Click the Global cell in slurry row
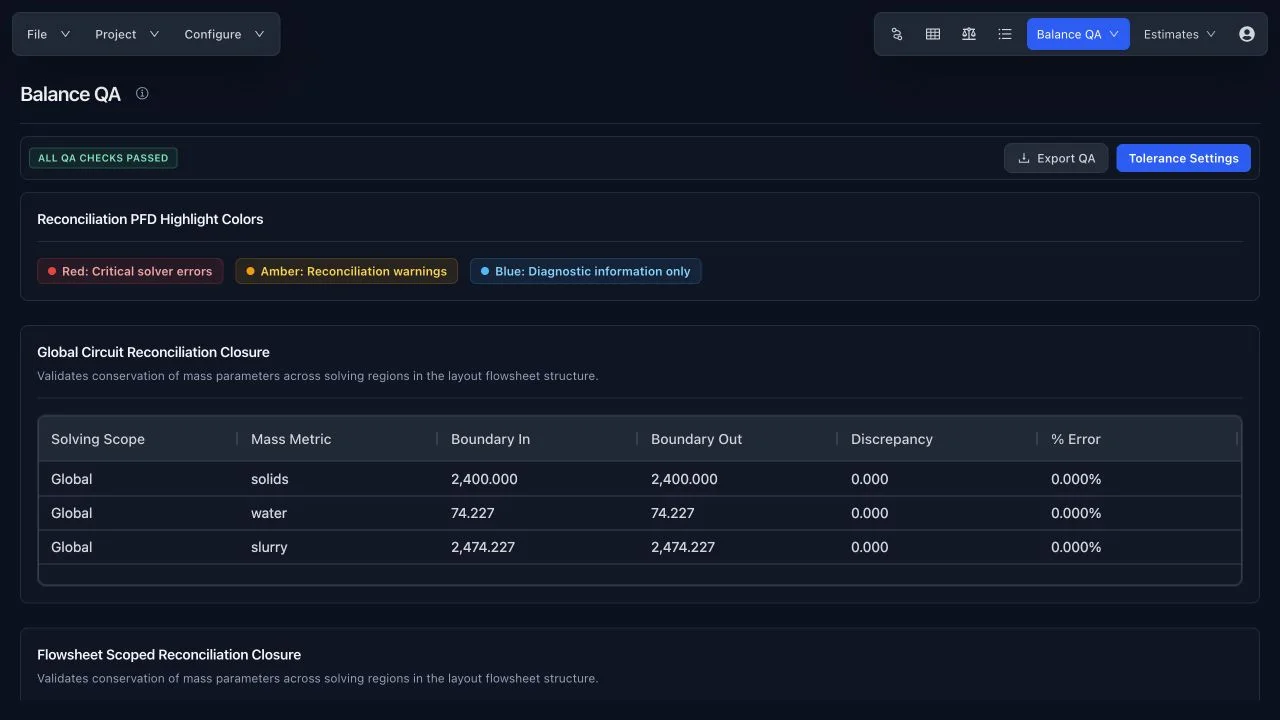Image resolution: width=1280 pixels, height=720 pixels. pyautogui.click(x=138, y=547)
